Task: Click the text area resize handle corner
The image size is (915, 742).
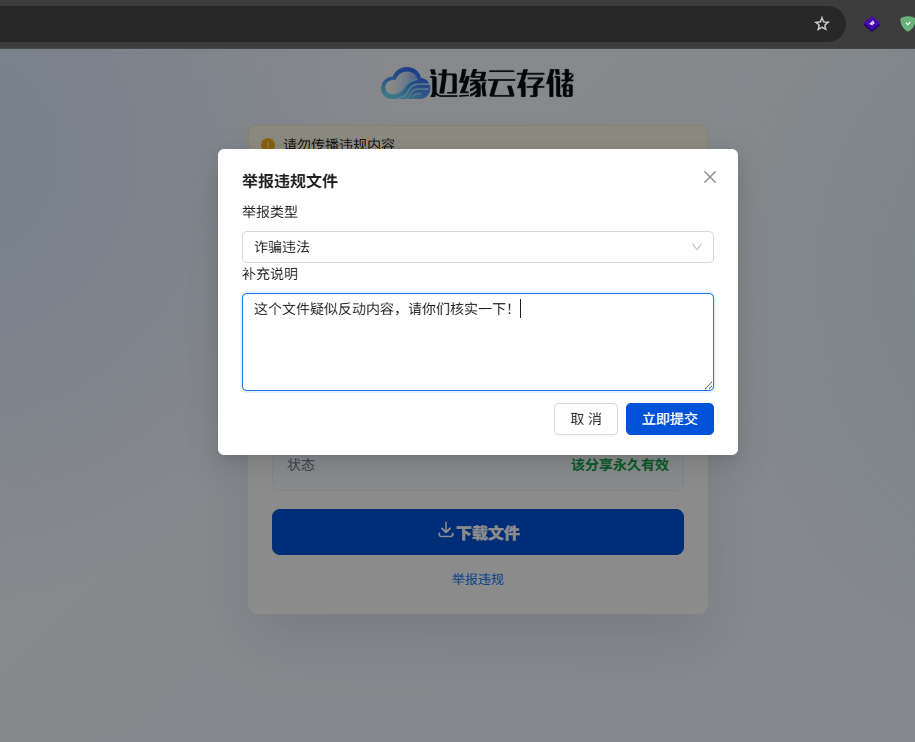Action: (708, 385)
